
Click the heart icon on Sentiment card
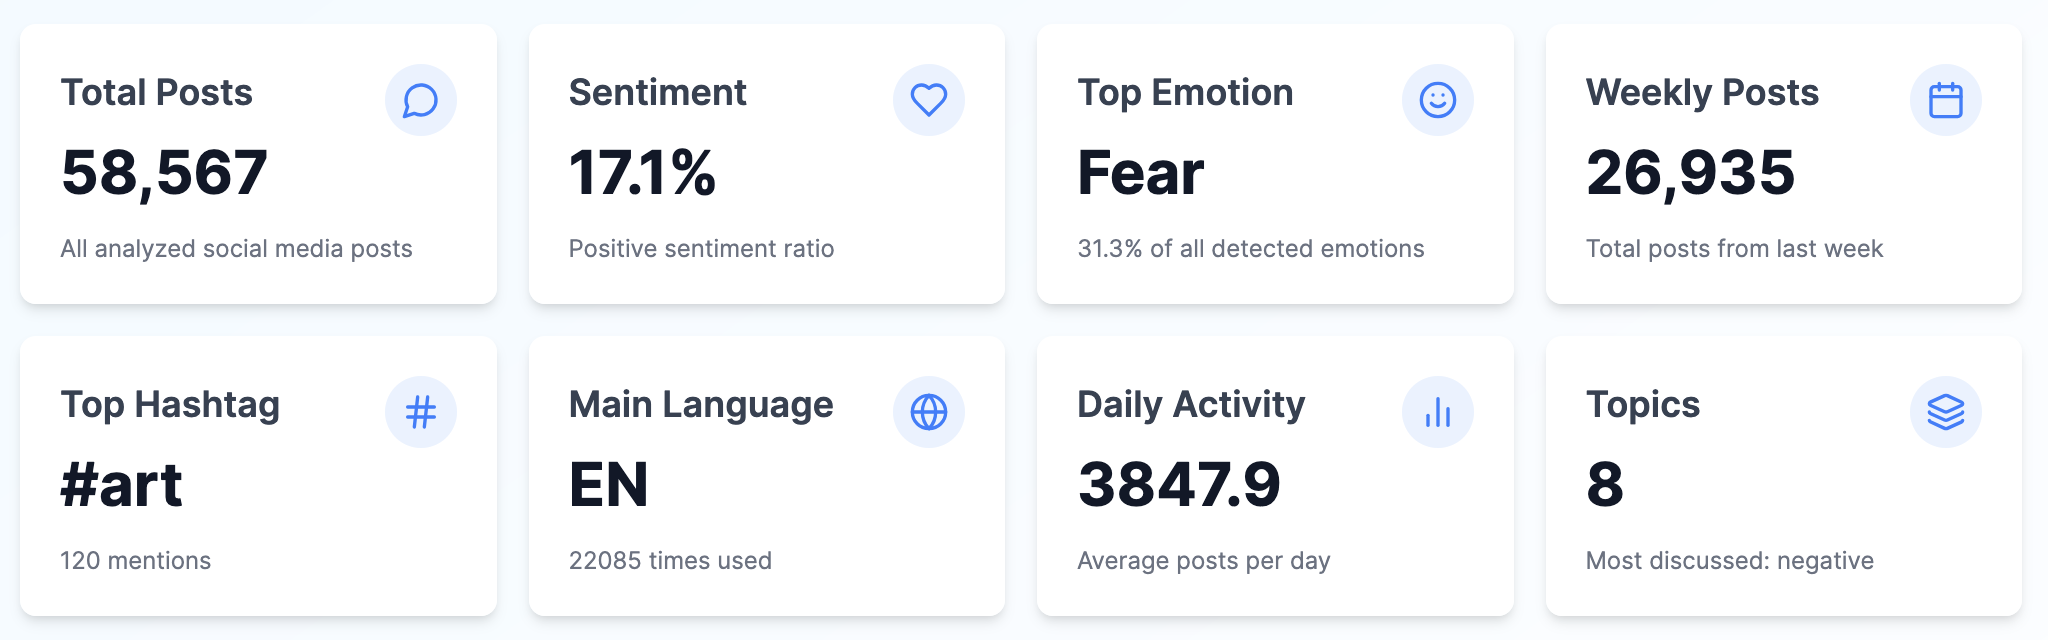(x=929, y=100)
